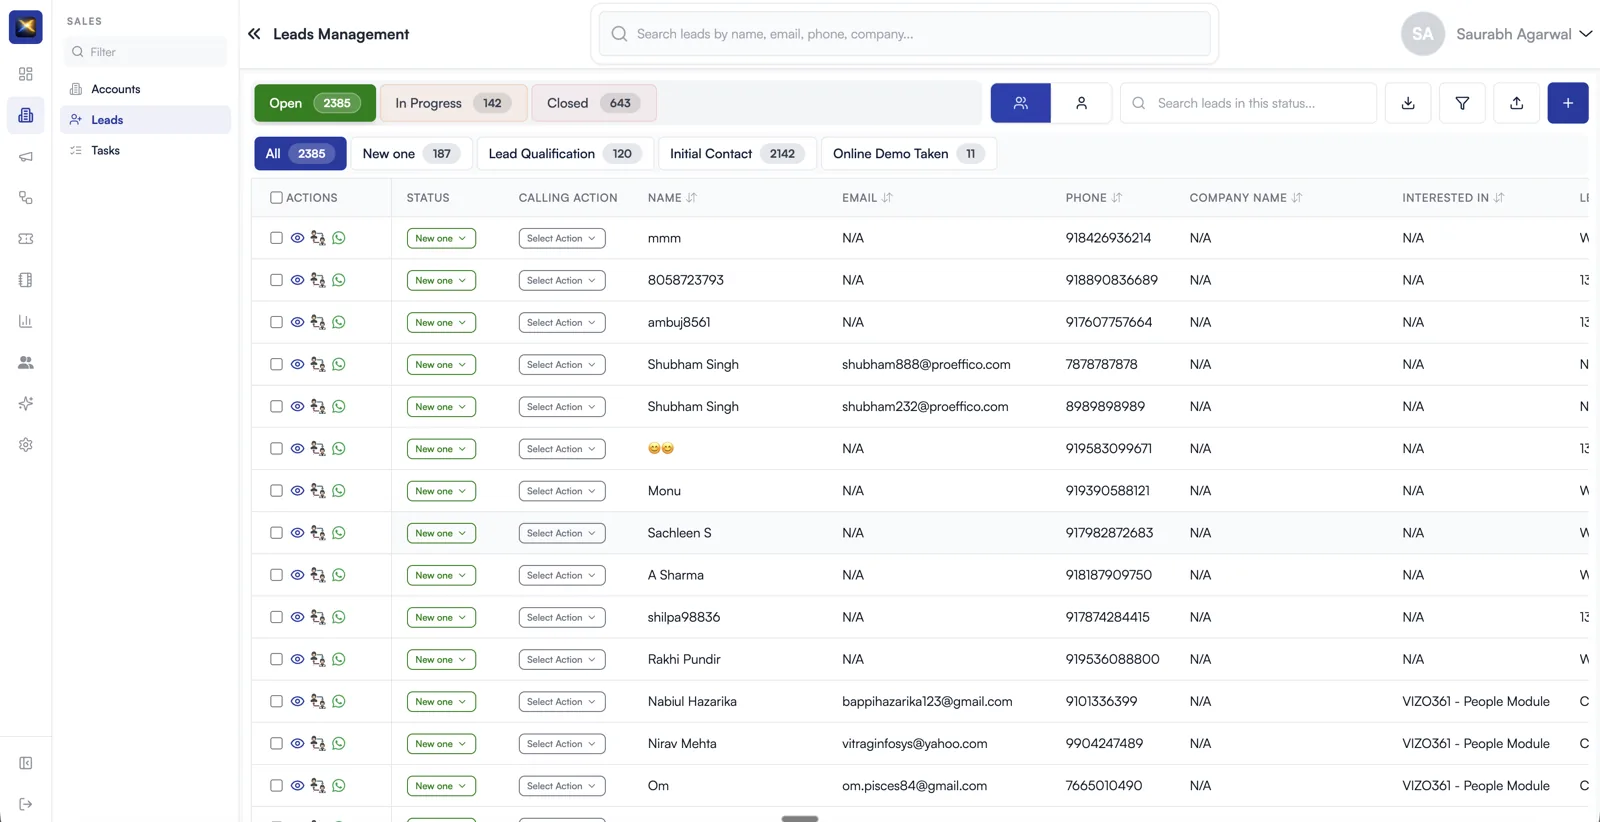This screenshot has width=1600, height=822.
Task: Expand Saurabh Agarwal user menu chevron
Action: [1585, 34]
